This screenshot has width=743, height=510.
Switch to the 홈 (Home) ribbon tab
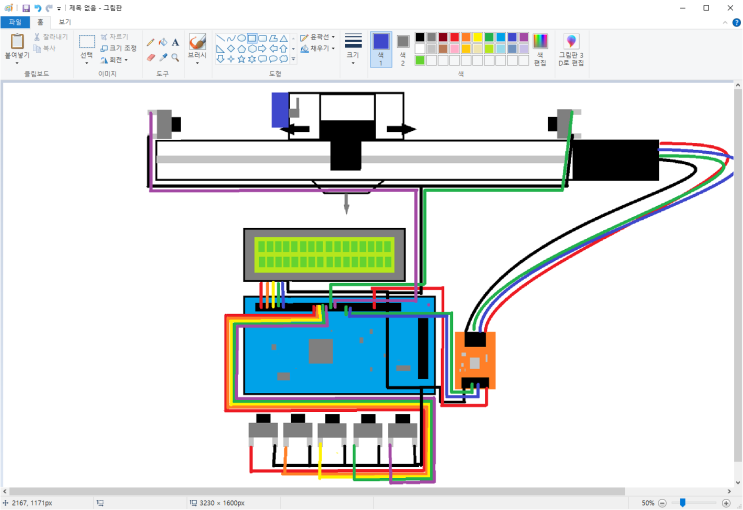tap(40, 22)
